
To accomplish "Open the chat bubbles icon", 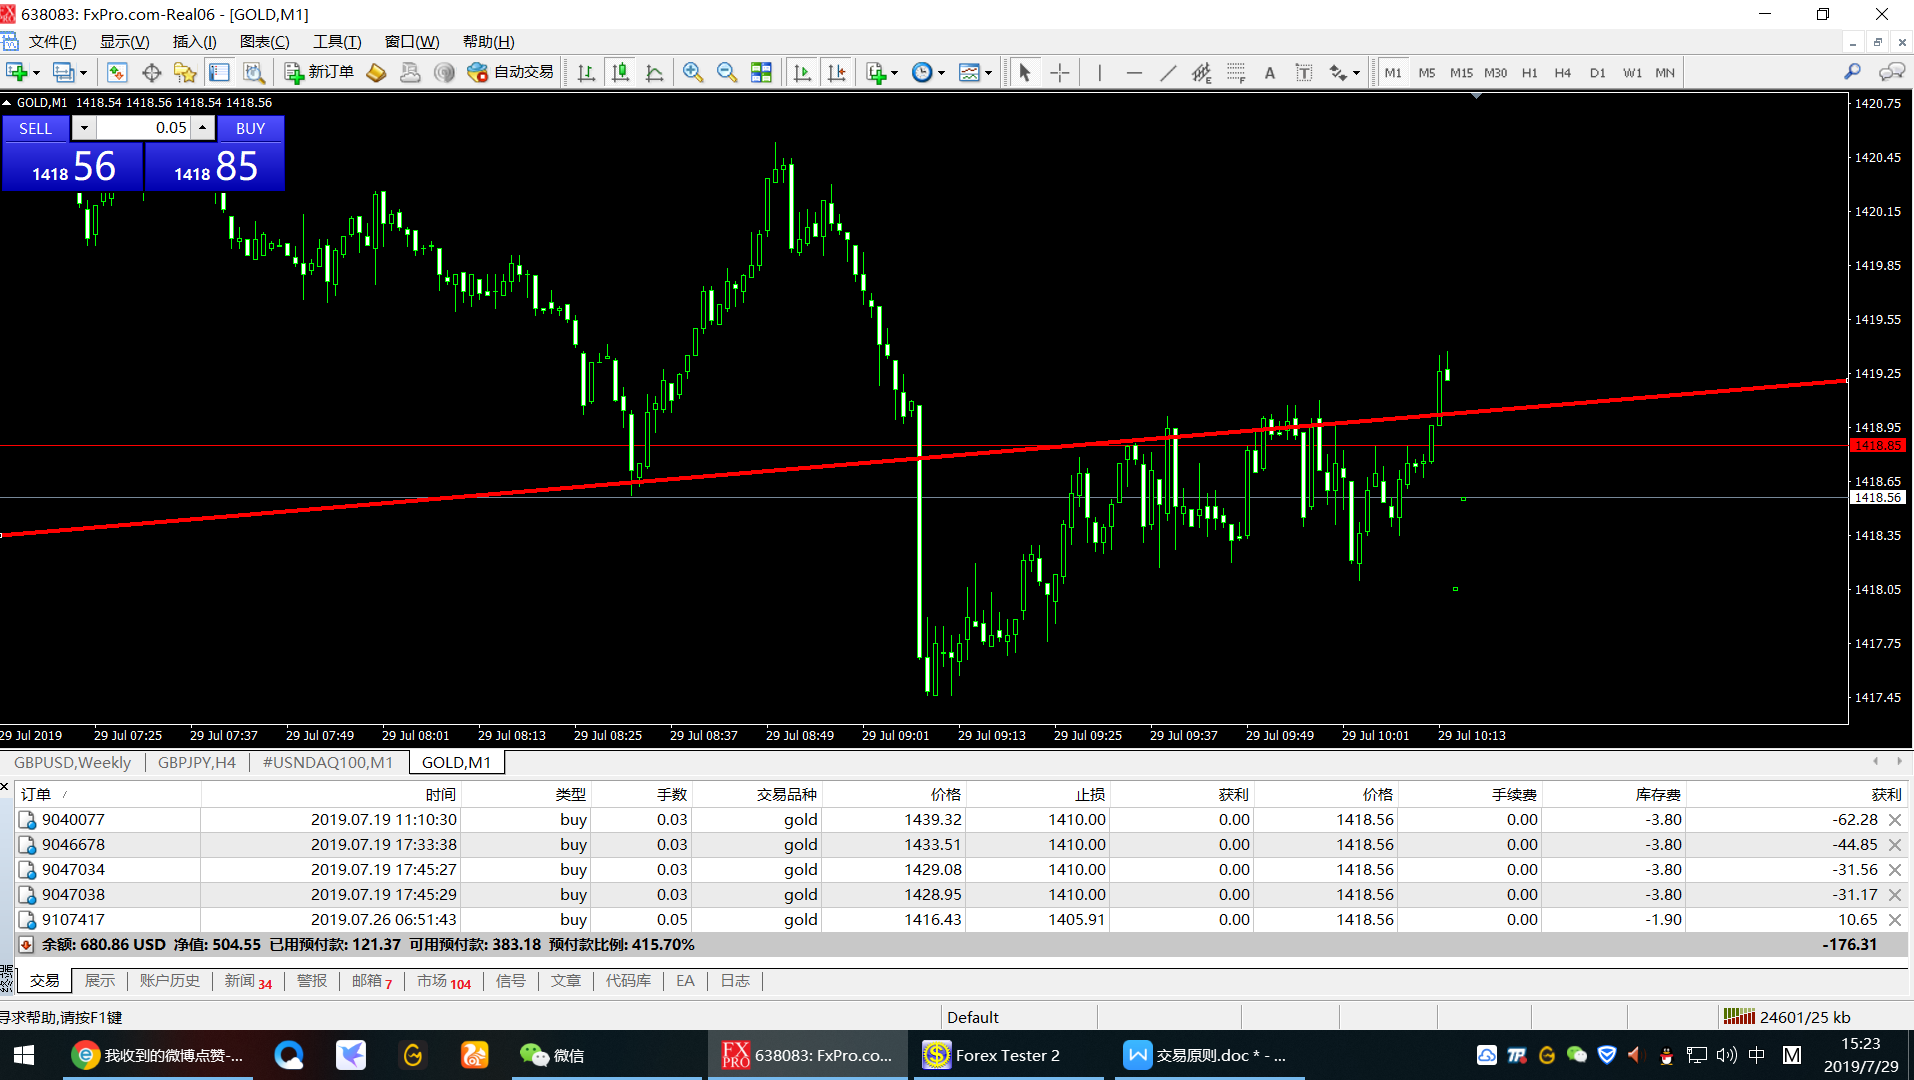I will (x=1891, y=72).
